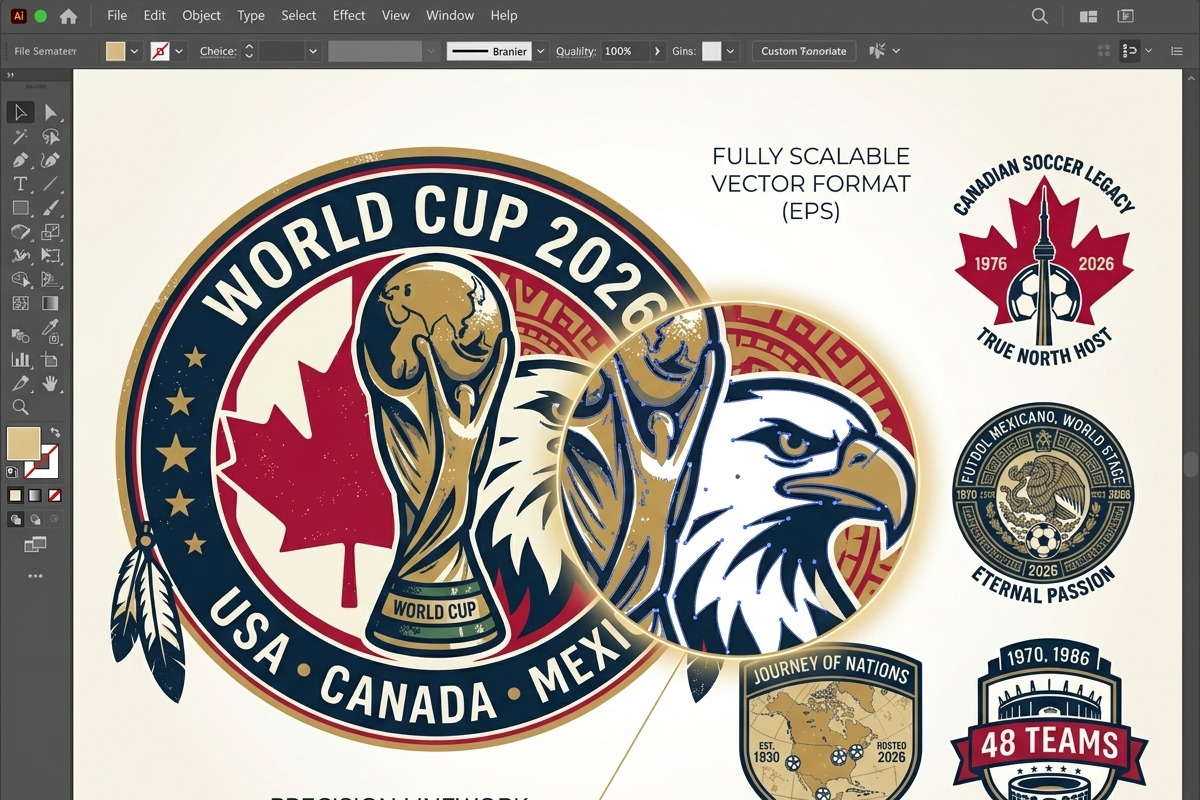The width and height of the screenshot is (1200, 800).
Task: Set paint mode to Color
Action: coord(15,495)
